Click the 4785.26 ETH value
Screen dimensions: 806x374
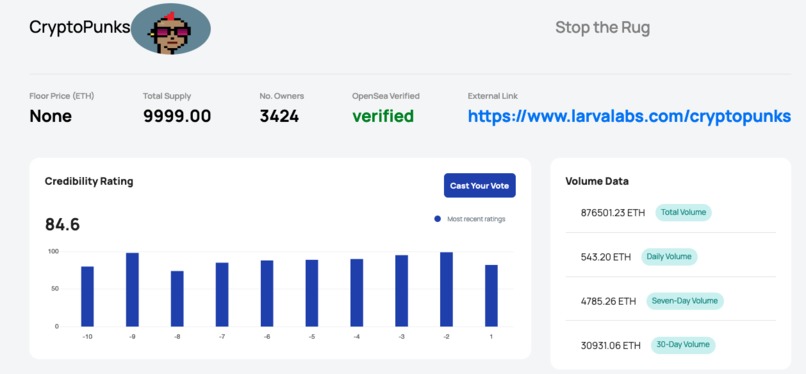click(608, 301)
